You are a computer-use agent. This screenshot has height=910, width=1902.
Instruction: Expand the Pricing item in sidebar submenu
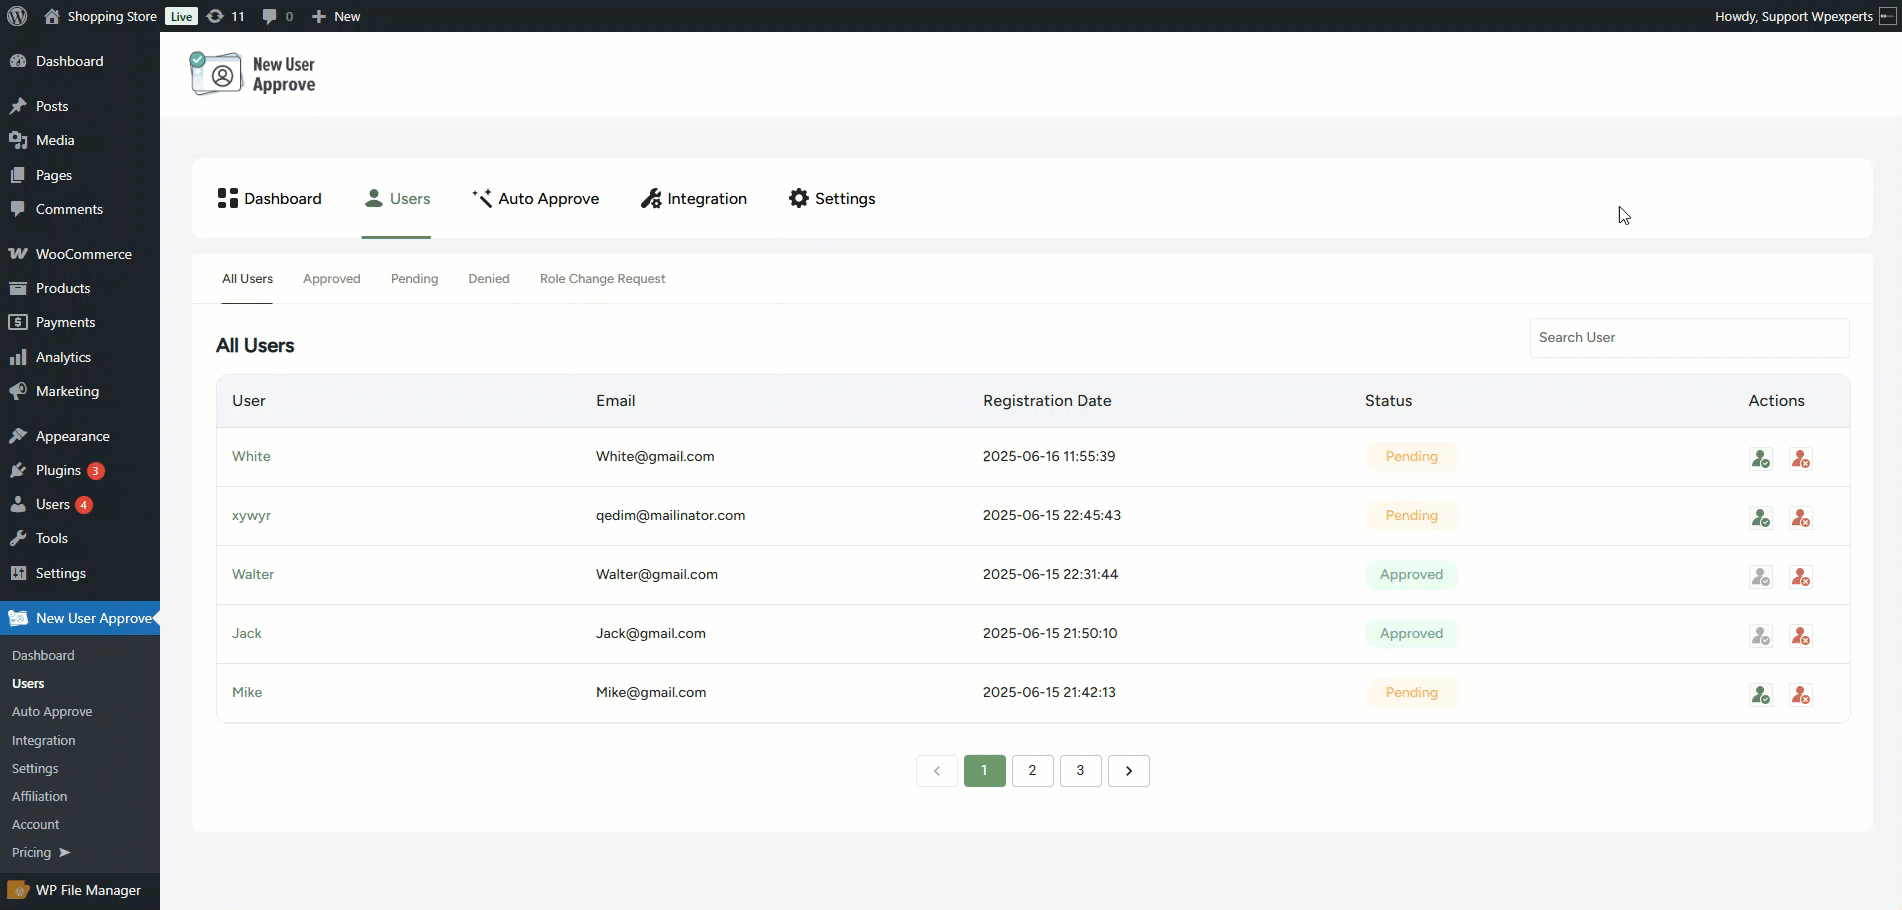click(x=40, y=852)
